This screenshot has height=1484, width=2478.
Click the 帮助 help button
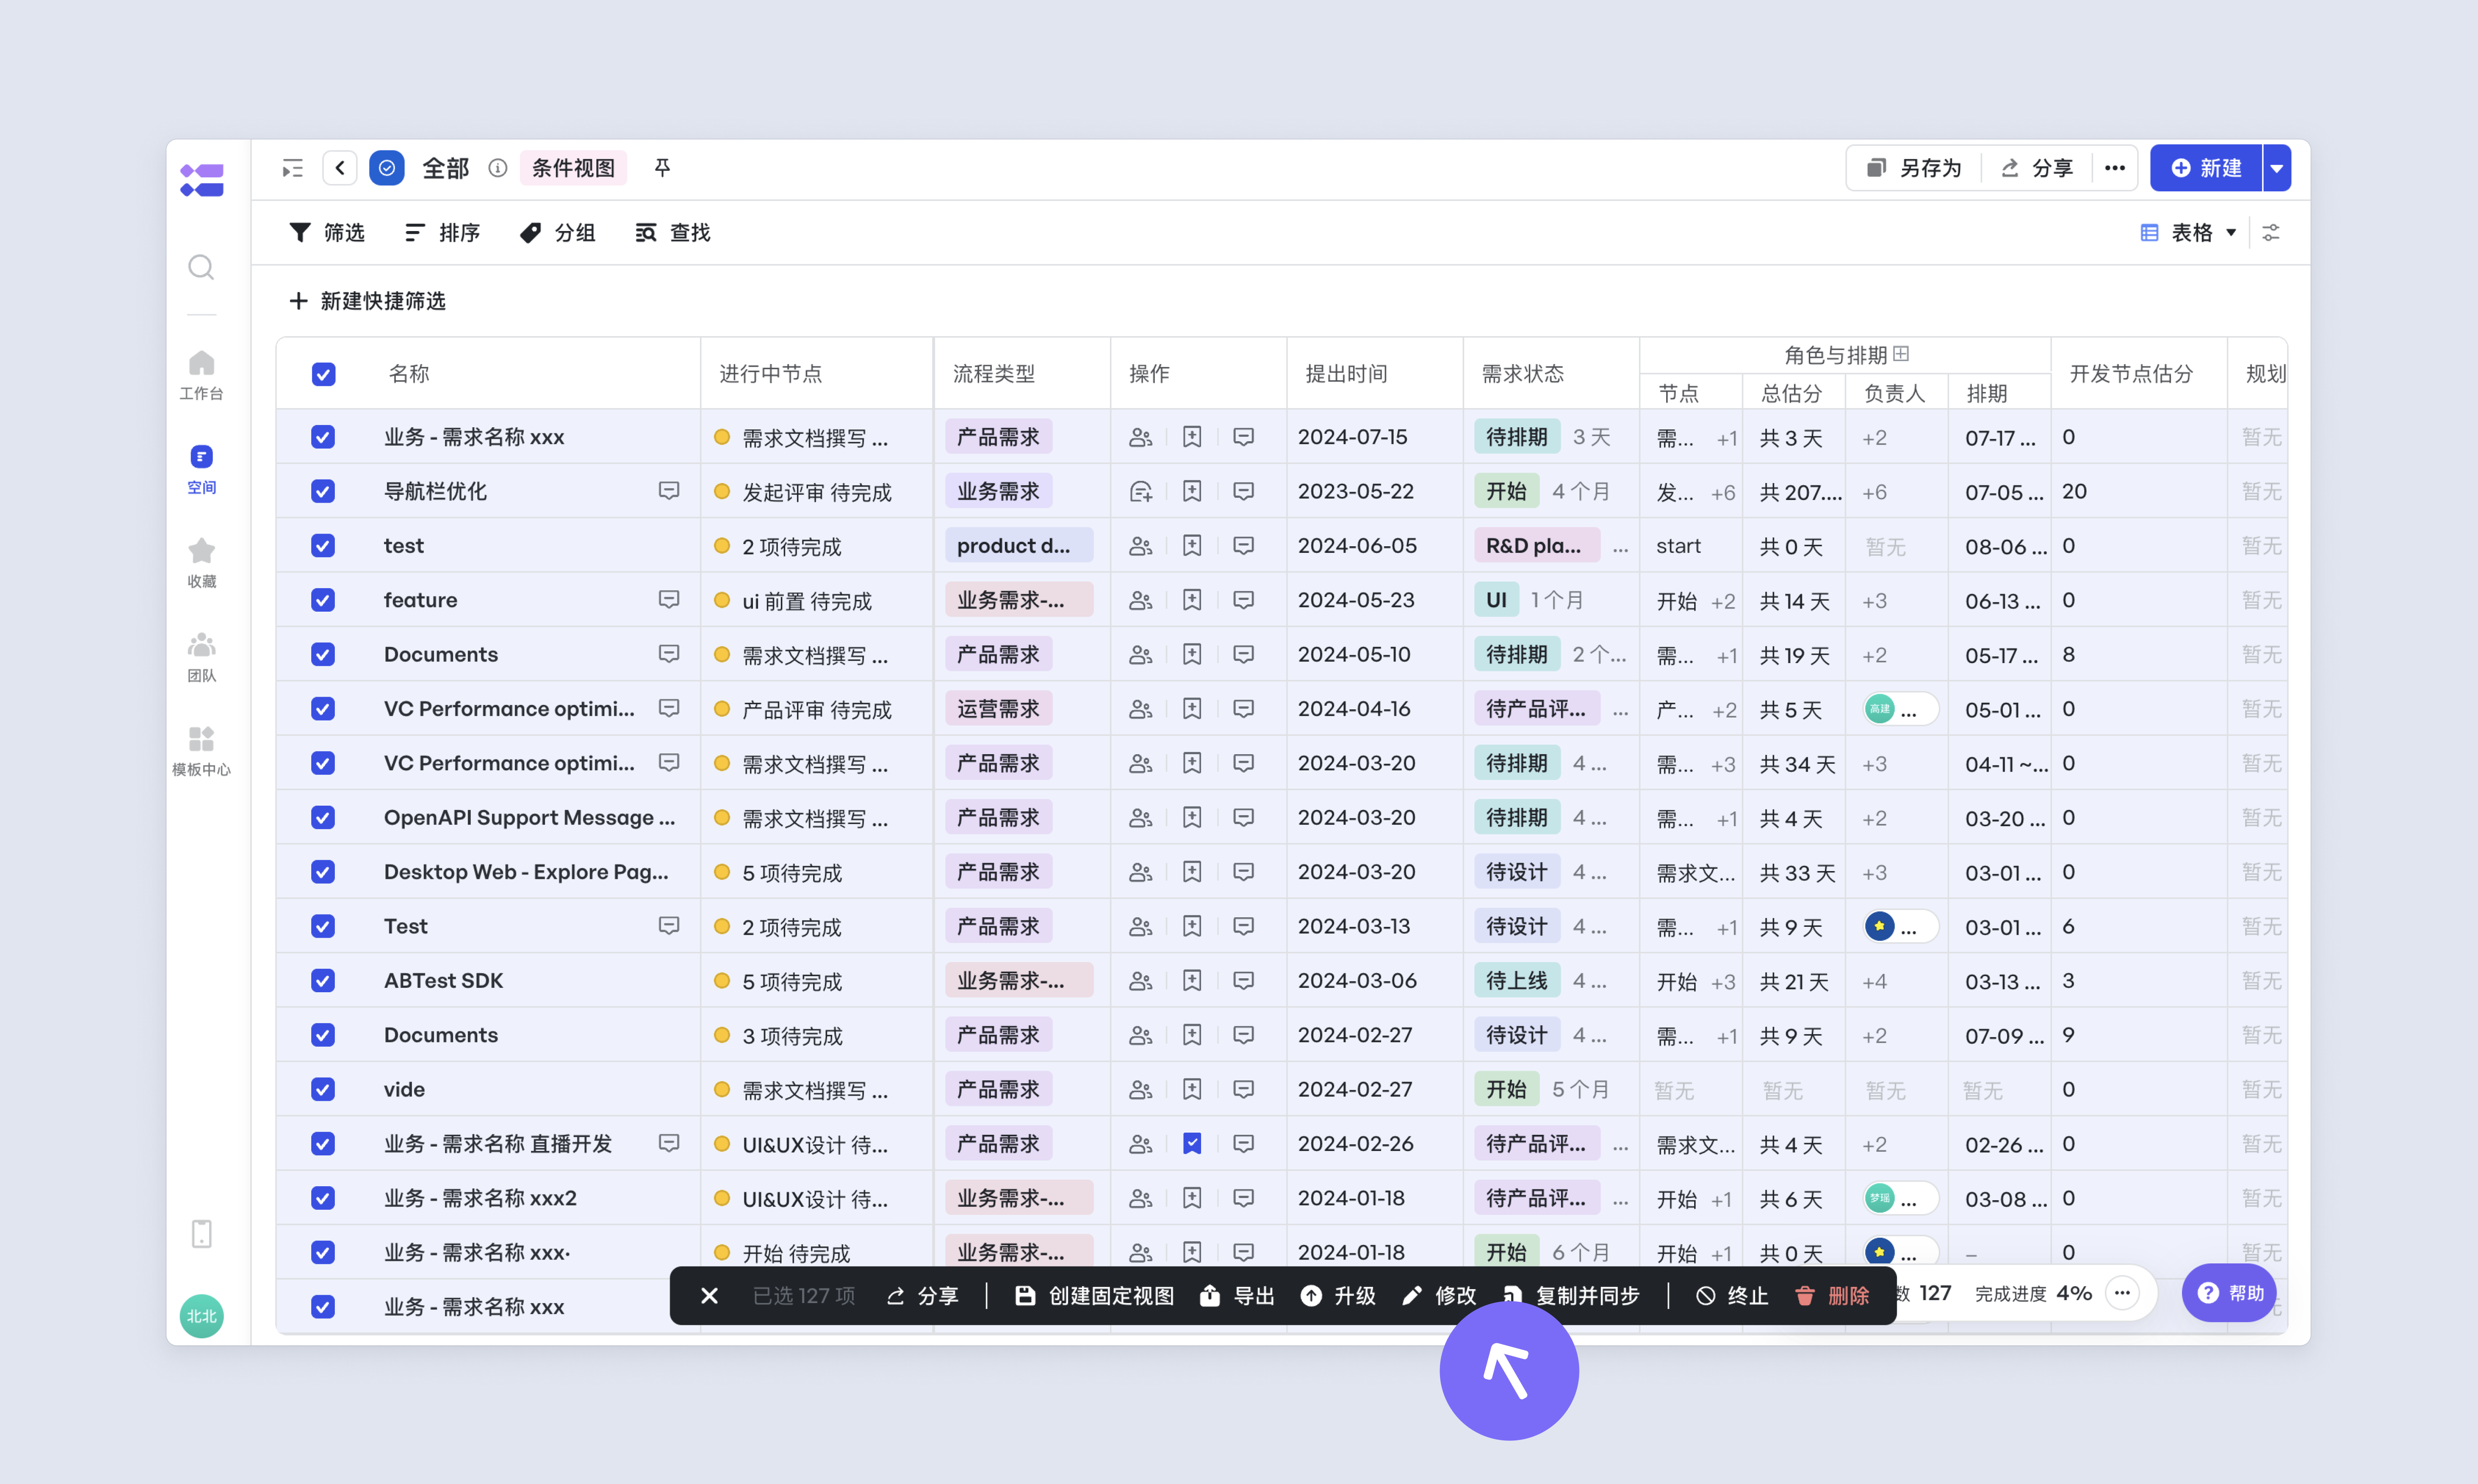click(2229, 1293)
